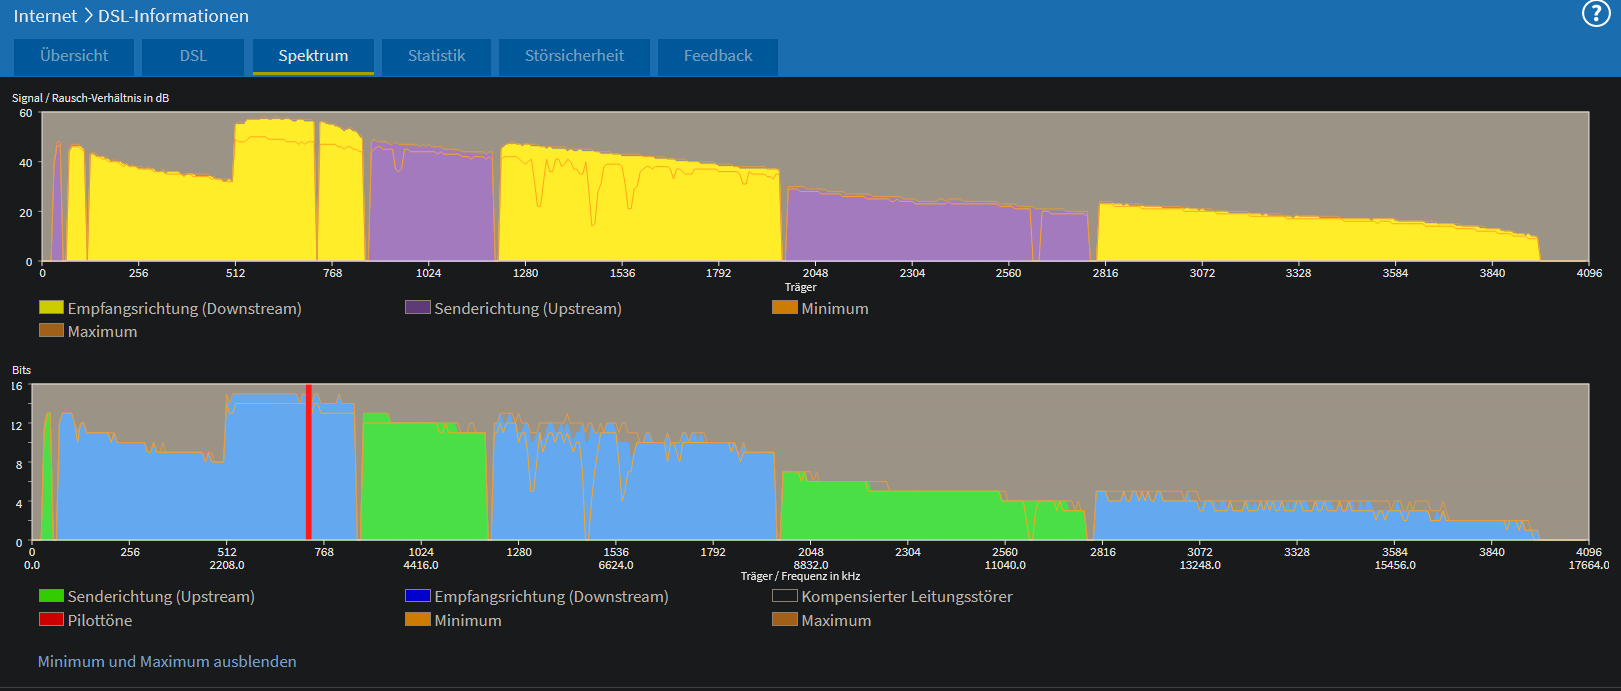This screenshot has height=691, width=1621.
Task: Click blue Empfangsrichtung swatch in Bits legend
Action: [418, 595]
